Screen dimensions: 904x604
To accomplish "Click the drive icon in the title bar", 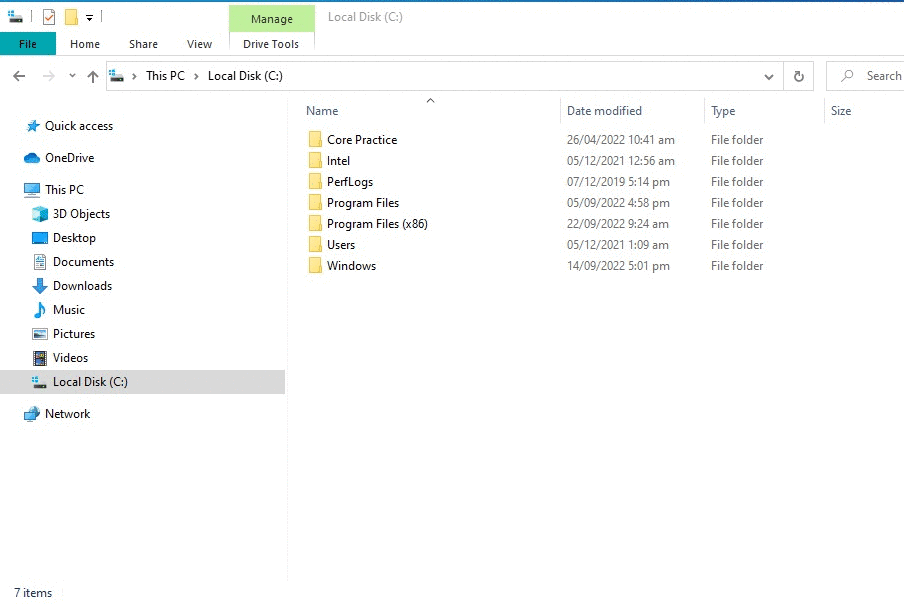I will click(16, 17).
